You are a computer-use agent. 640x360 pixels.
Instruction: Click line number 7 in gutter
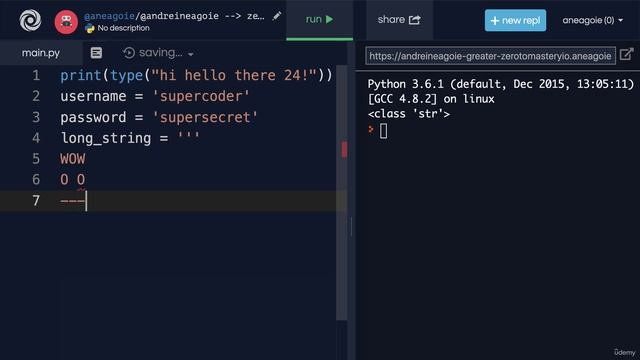(x=36, y=200)
